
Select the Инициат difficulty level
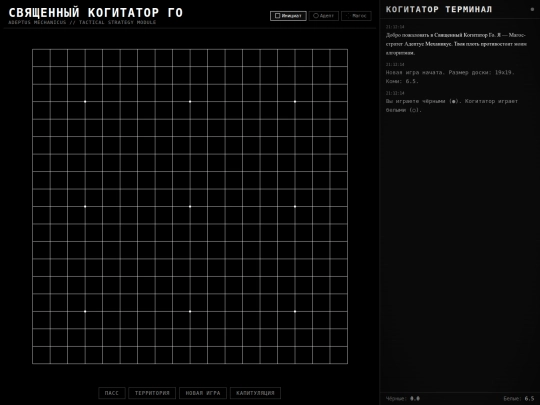[288, 16]
